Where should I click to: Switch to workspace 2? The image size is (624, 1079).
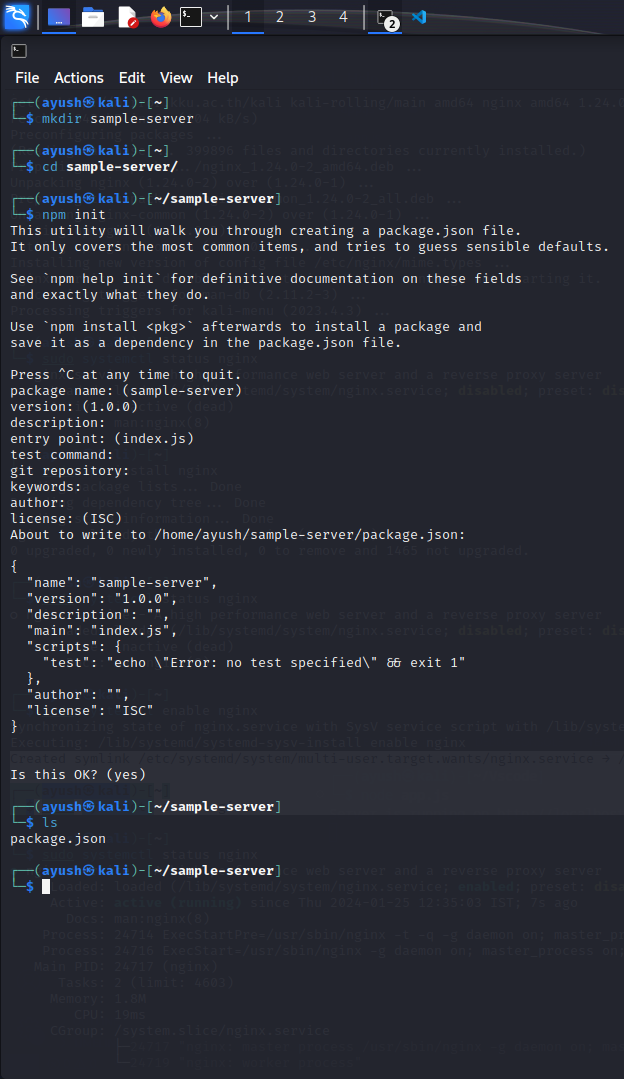[x=279, y=16]
